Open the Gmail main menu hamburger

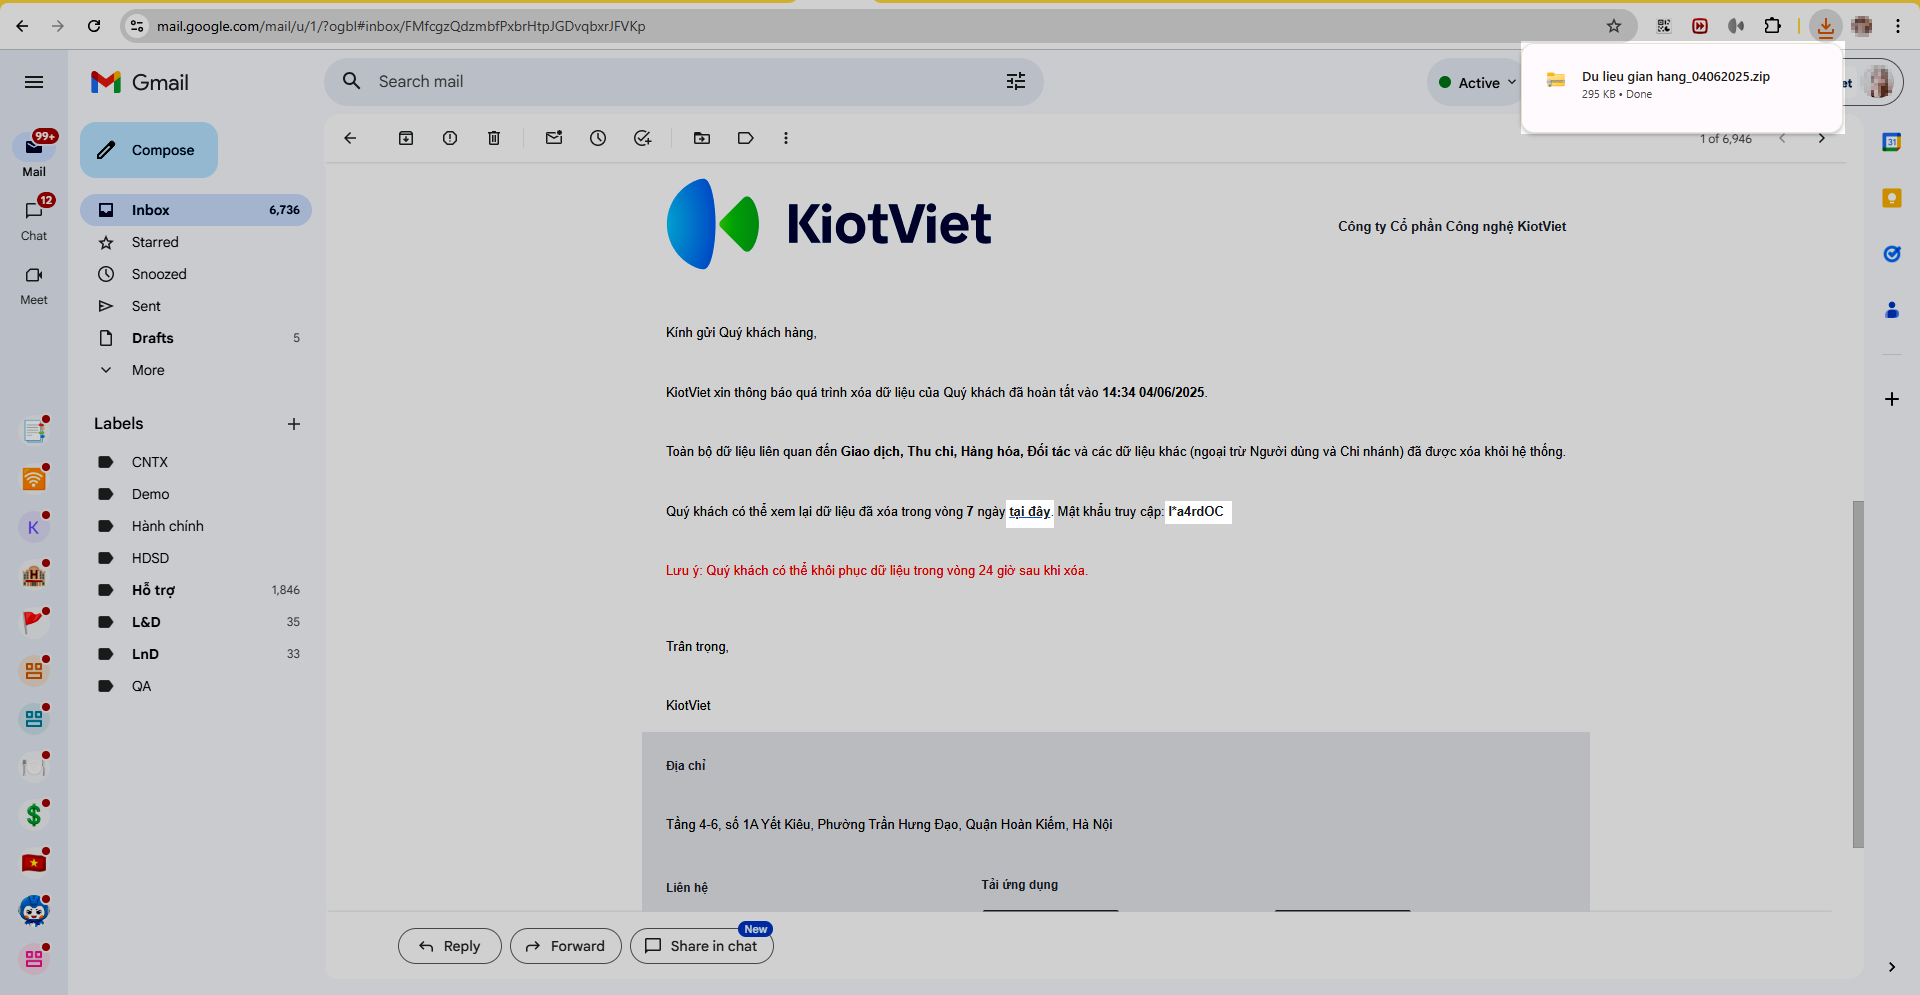coord(34,82)
